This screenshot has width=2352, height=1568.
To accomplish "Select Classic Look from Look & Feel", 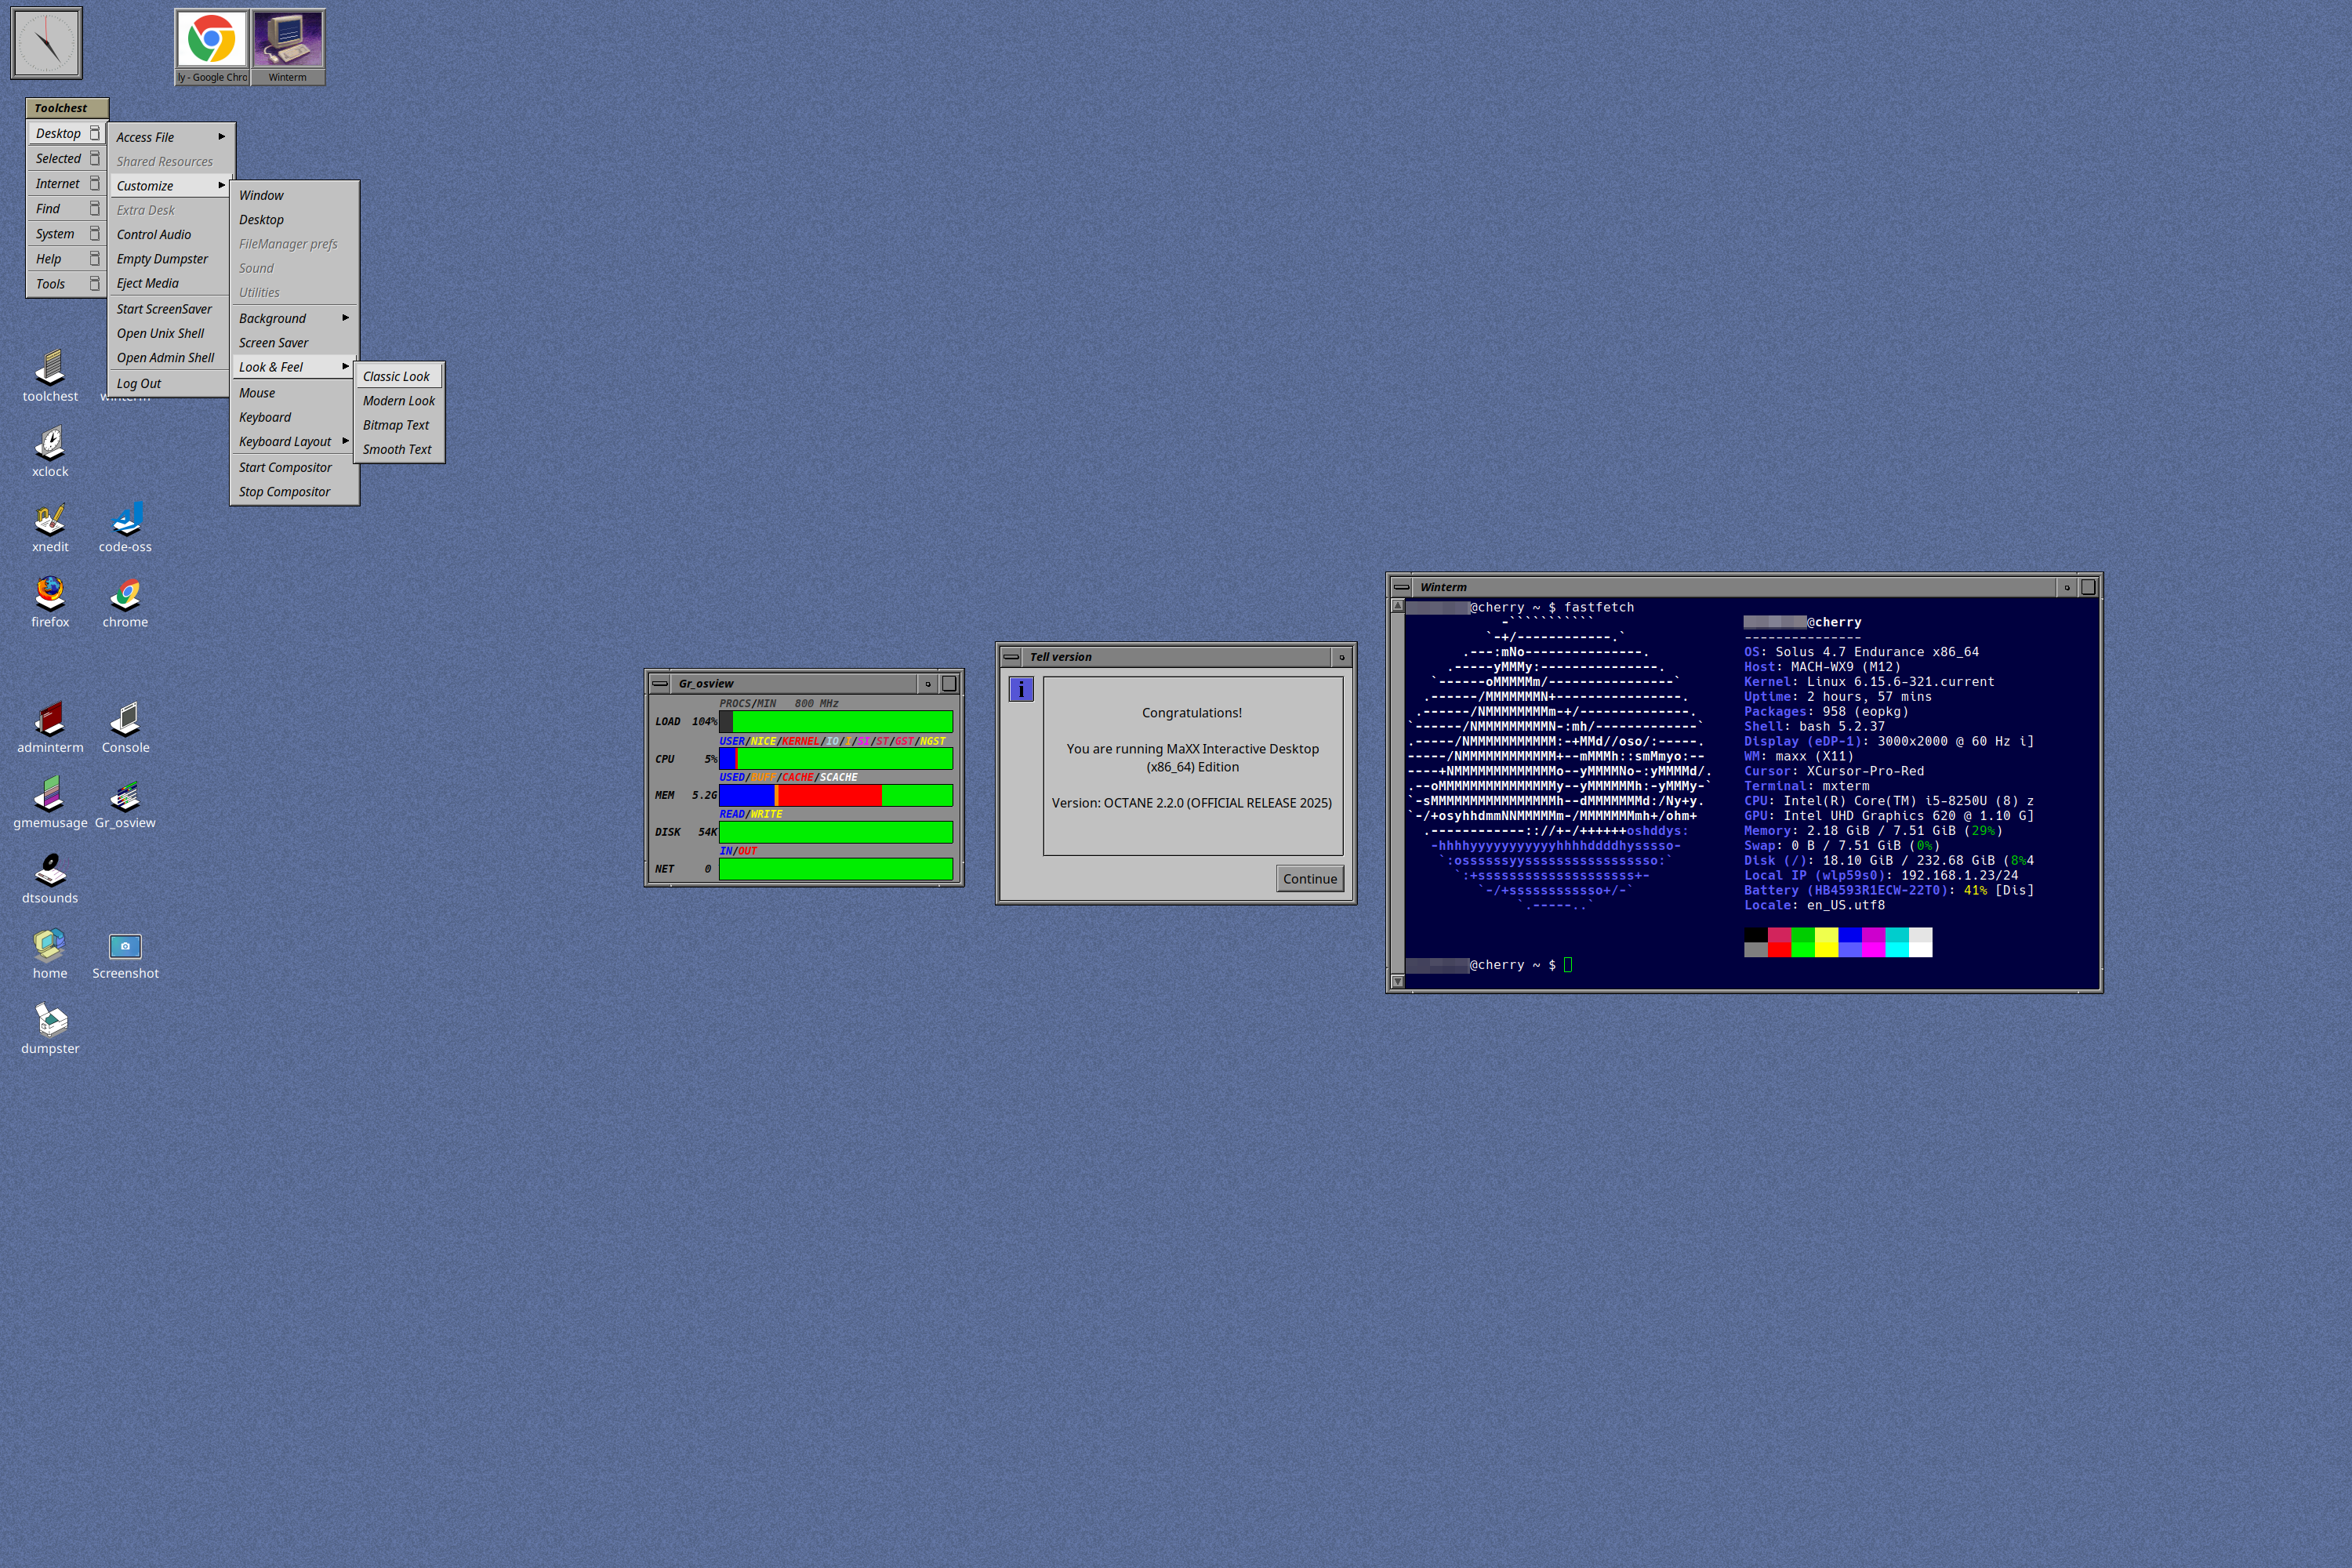I will (x=399, y=376).
